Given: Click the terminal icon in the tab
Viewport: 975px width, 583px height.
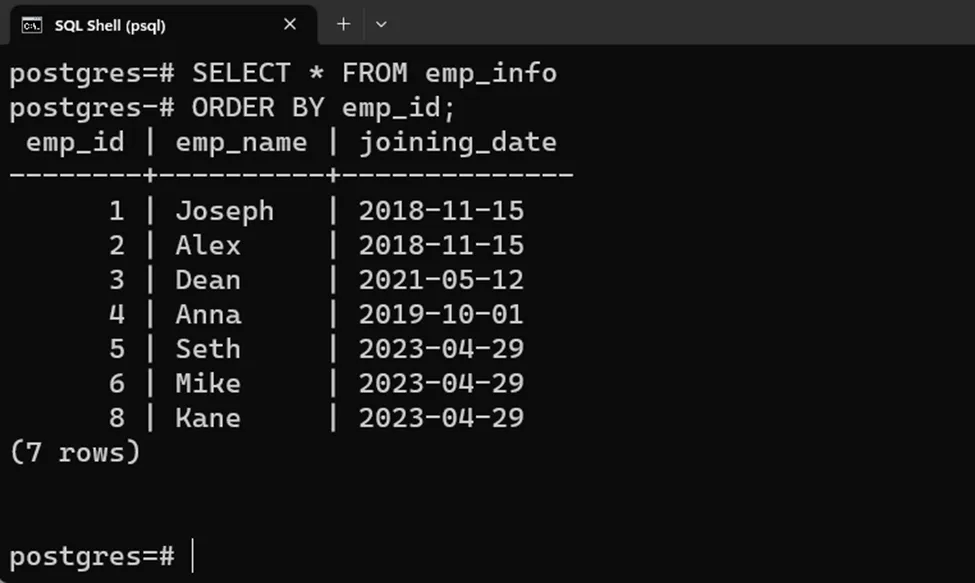Looking at the screenshot, I should coord(32,25).
